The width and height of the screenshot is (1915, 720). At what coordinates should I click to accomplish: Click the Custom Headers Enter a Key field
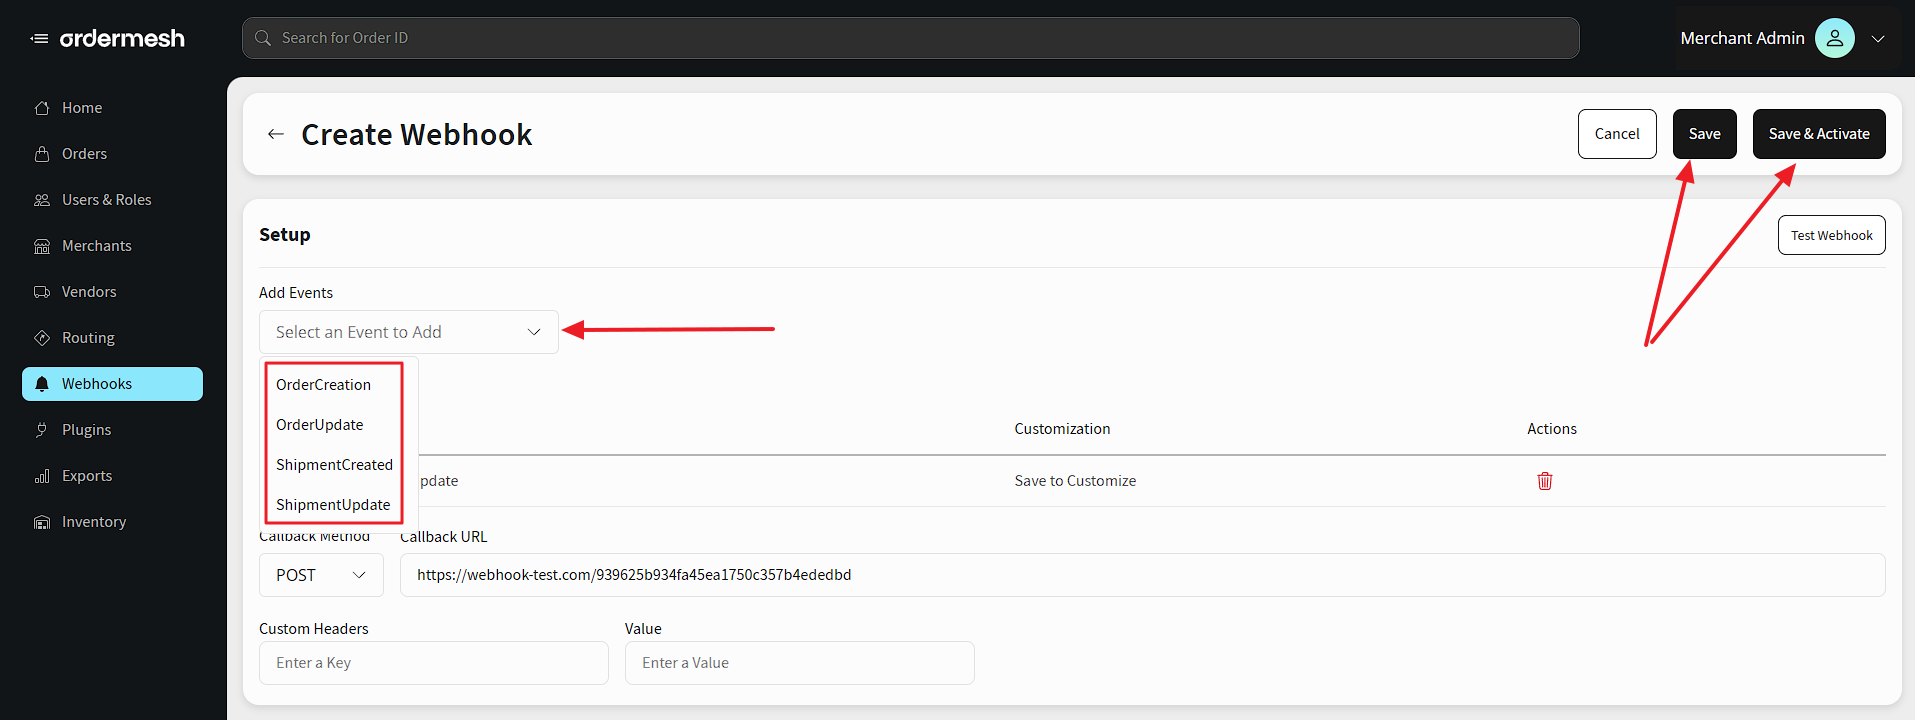point(433,663)
